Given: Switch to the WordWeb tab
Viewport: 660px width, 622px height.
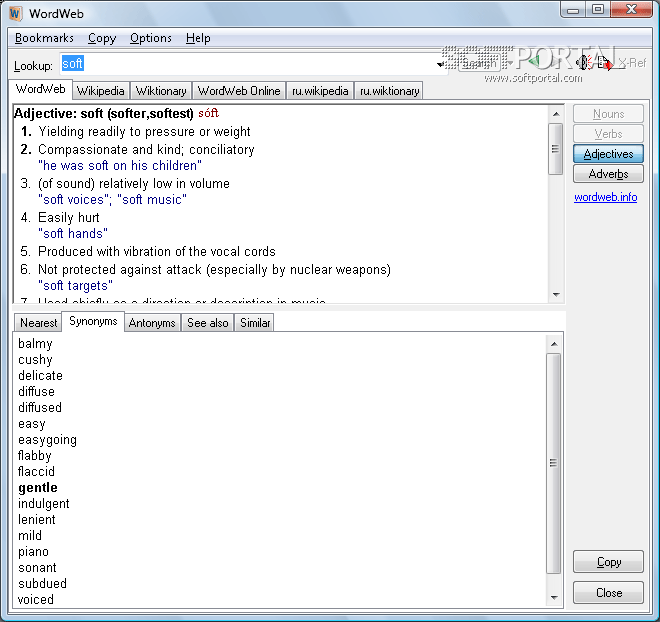Looking at the screenshot, I should click(x=40, y=89).
